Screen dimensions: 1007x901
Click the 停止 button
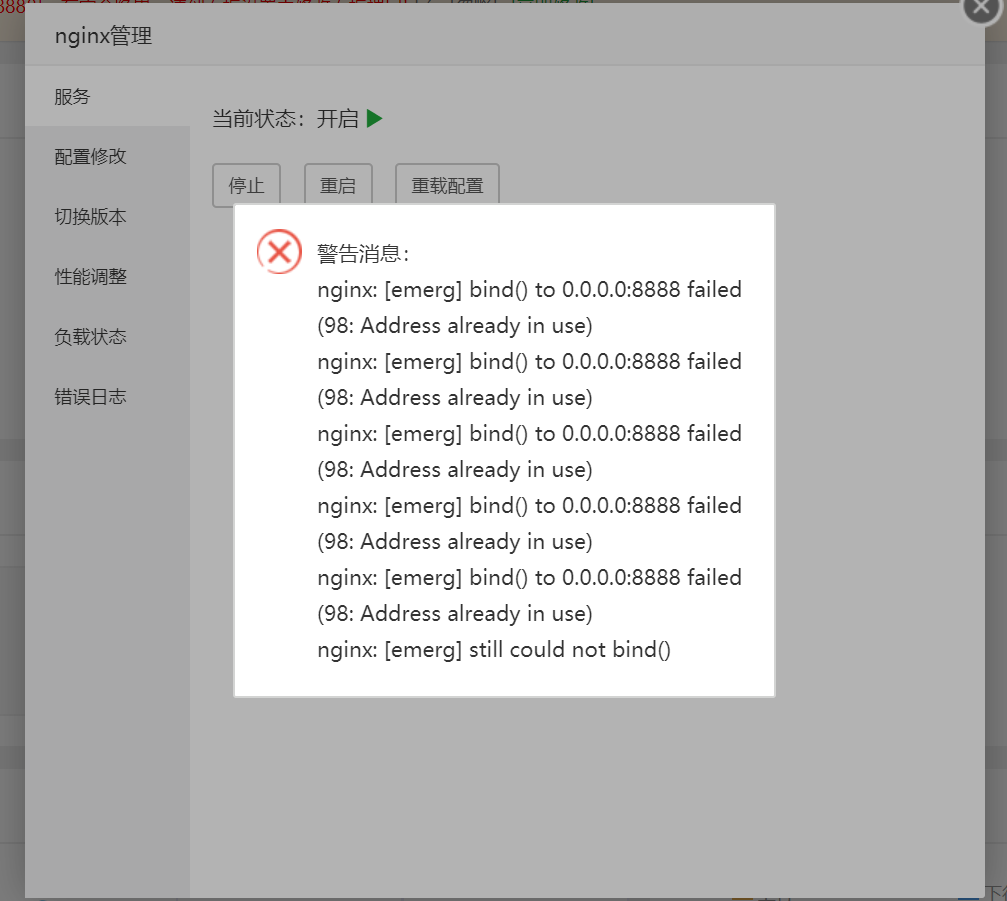pos(247,186)
